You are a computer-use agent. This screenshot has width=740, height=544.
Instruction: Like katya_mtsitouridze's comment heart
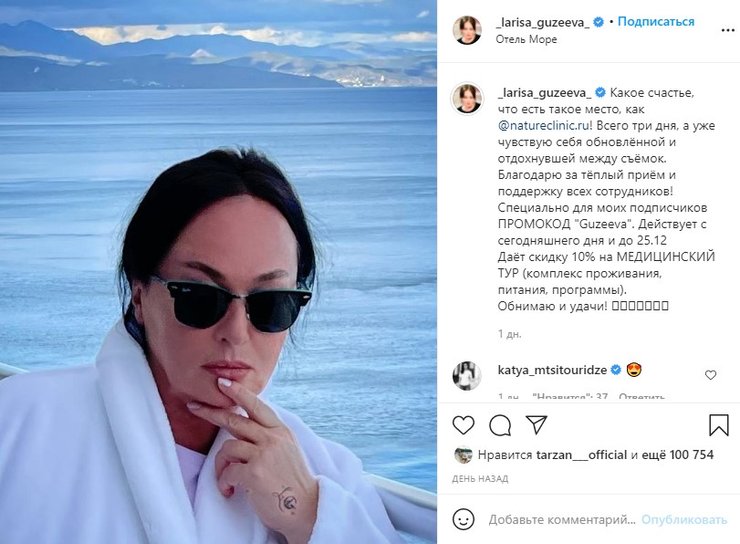point(710,375)
